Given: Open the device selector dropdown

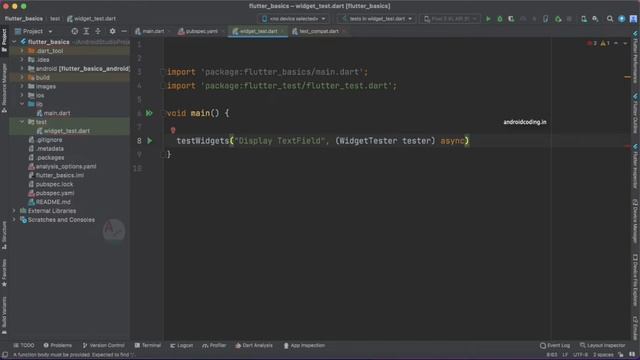Looking at the screenshot, I should 294,19.
